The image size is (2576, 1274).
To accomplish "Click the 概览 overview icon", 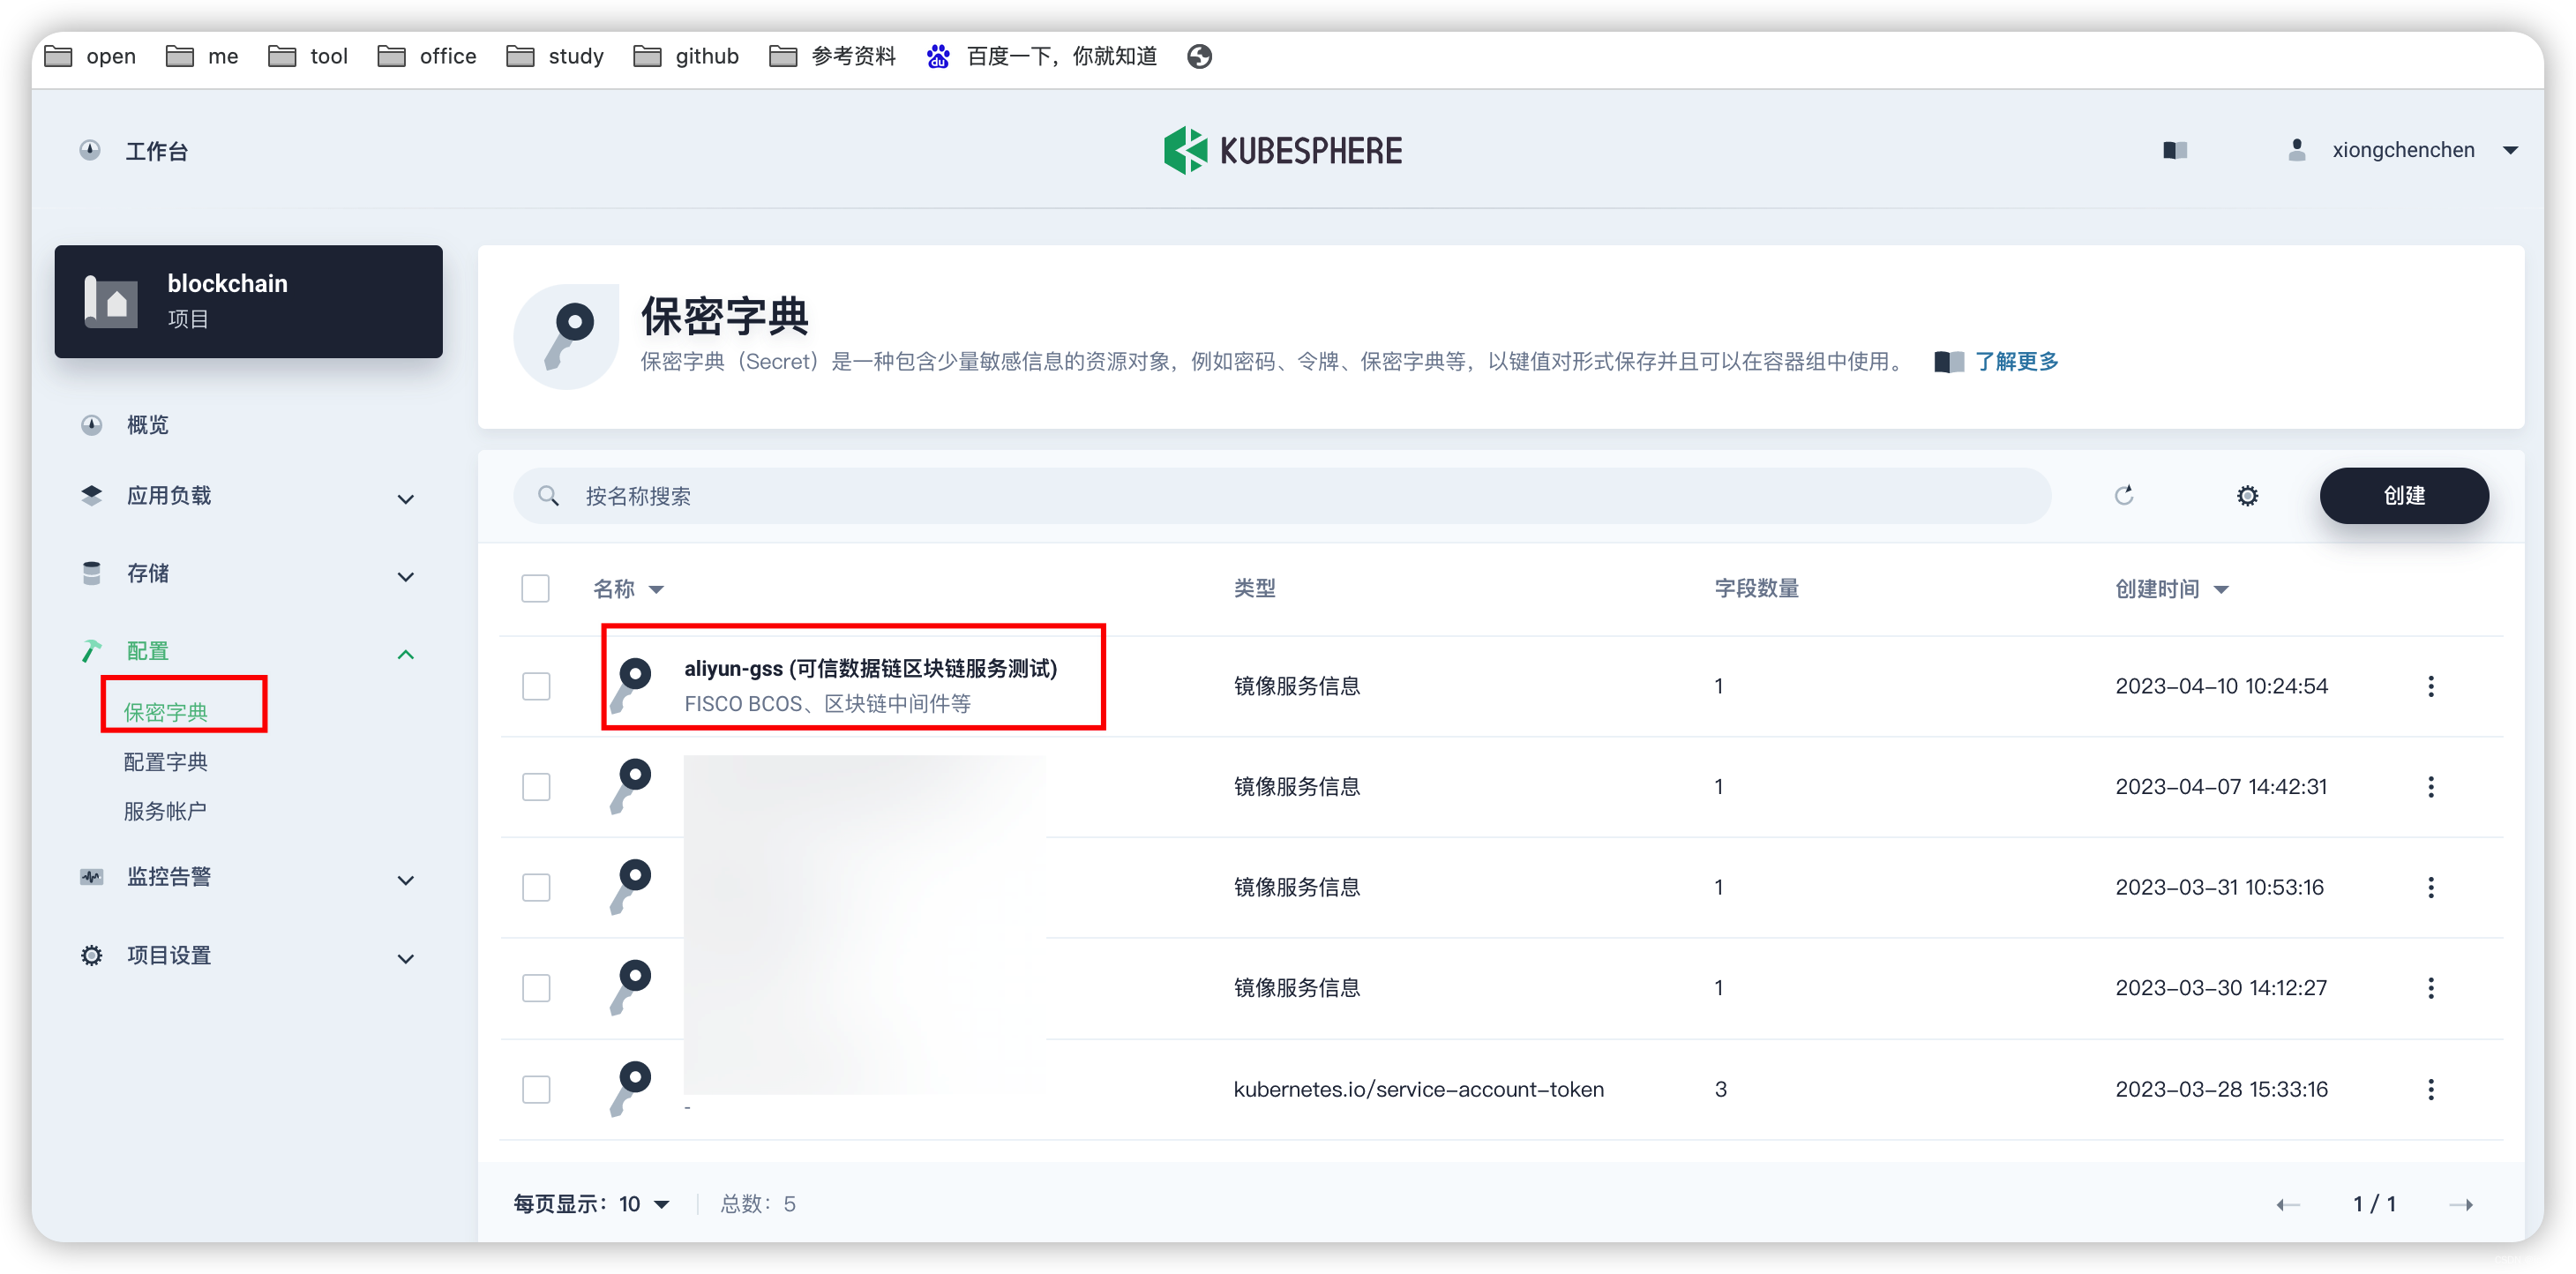I will click(x=91, y=425).
